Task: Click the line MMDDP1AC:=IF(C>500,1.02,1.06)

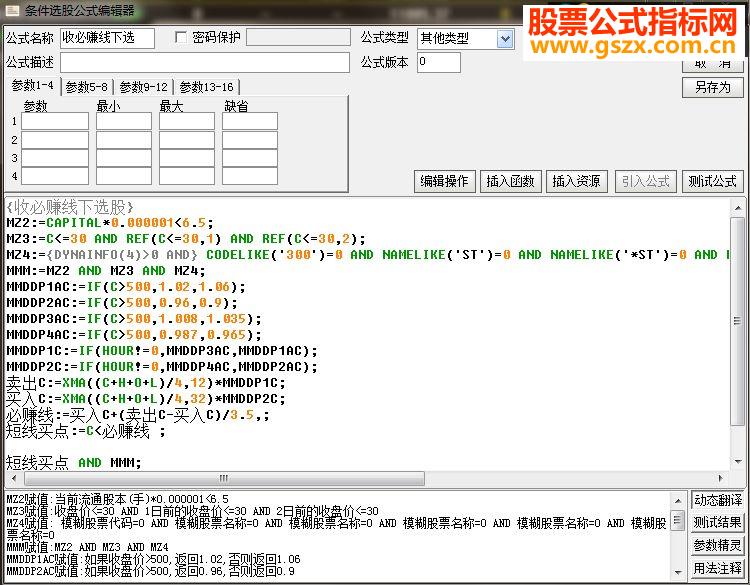Action: (x=126, y=287)
